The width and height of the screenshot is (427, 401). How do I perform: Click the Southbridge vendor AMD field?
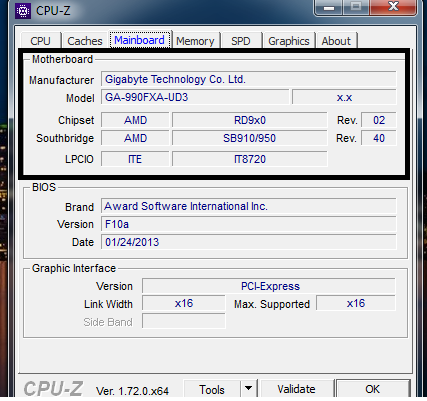[x=135, y=138]
